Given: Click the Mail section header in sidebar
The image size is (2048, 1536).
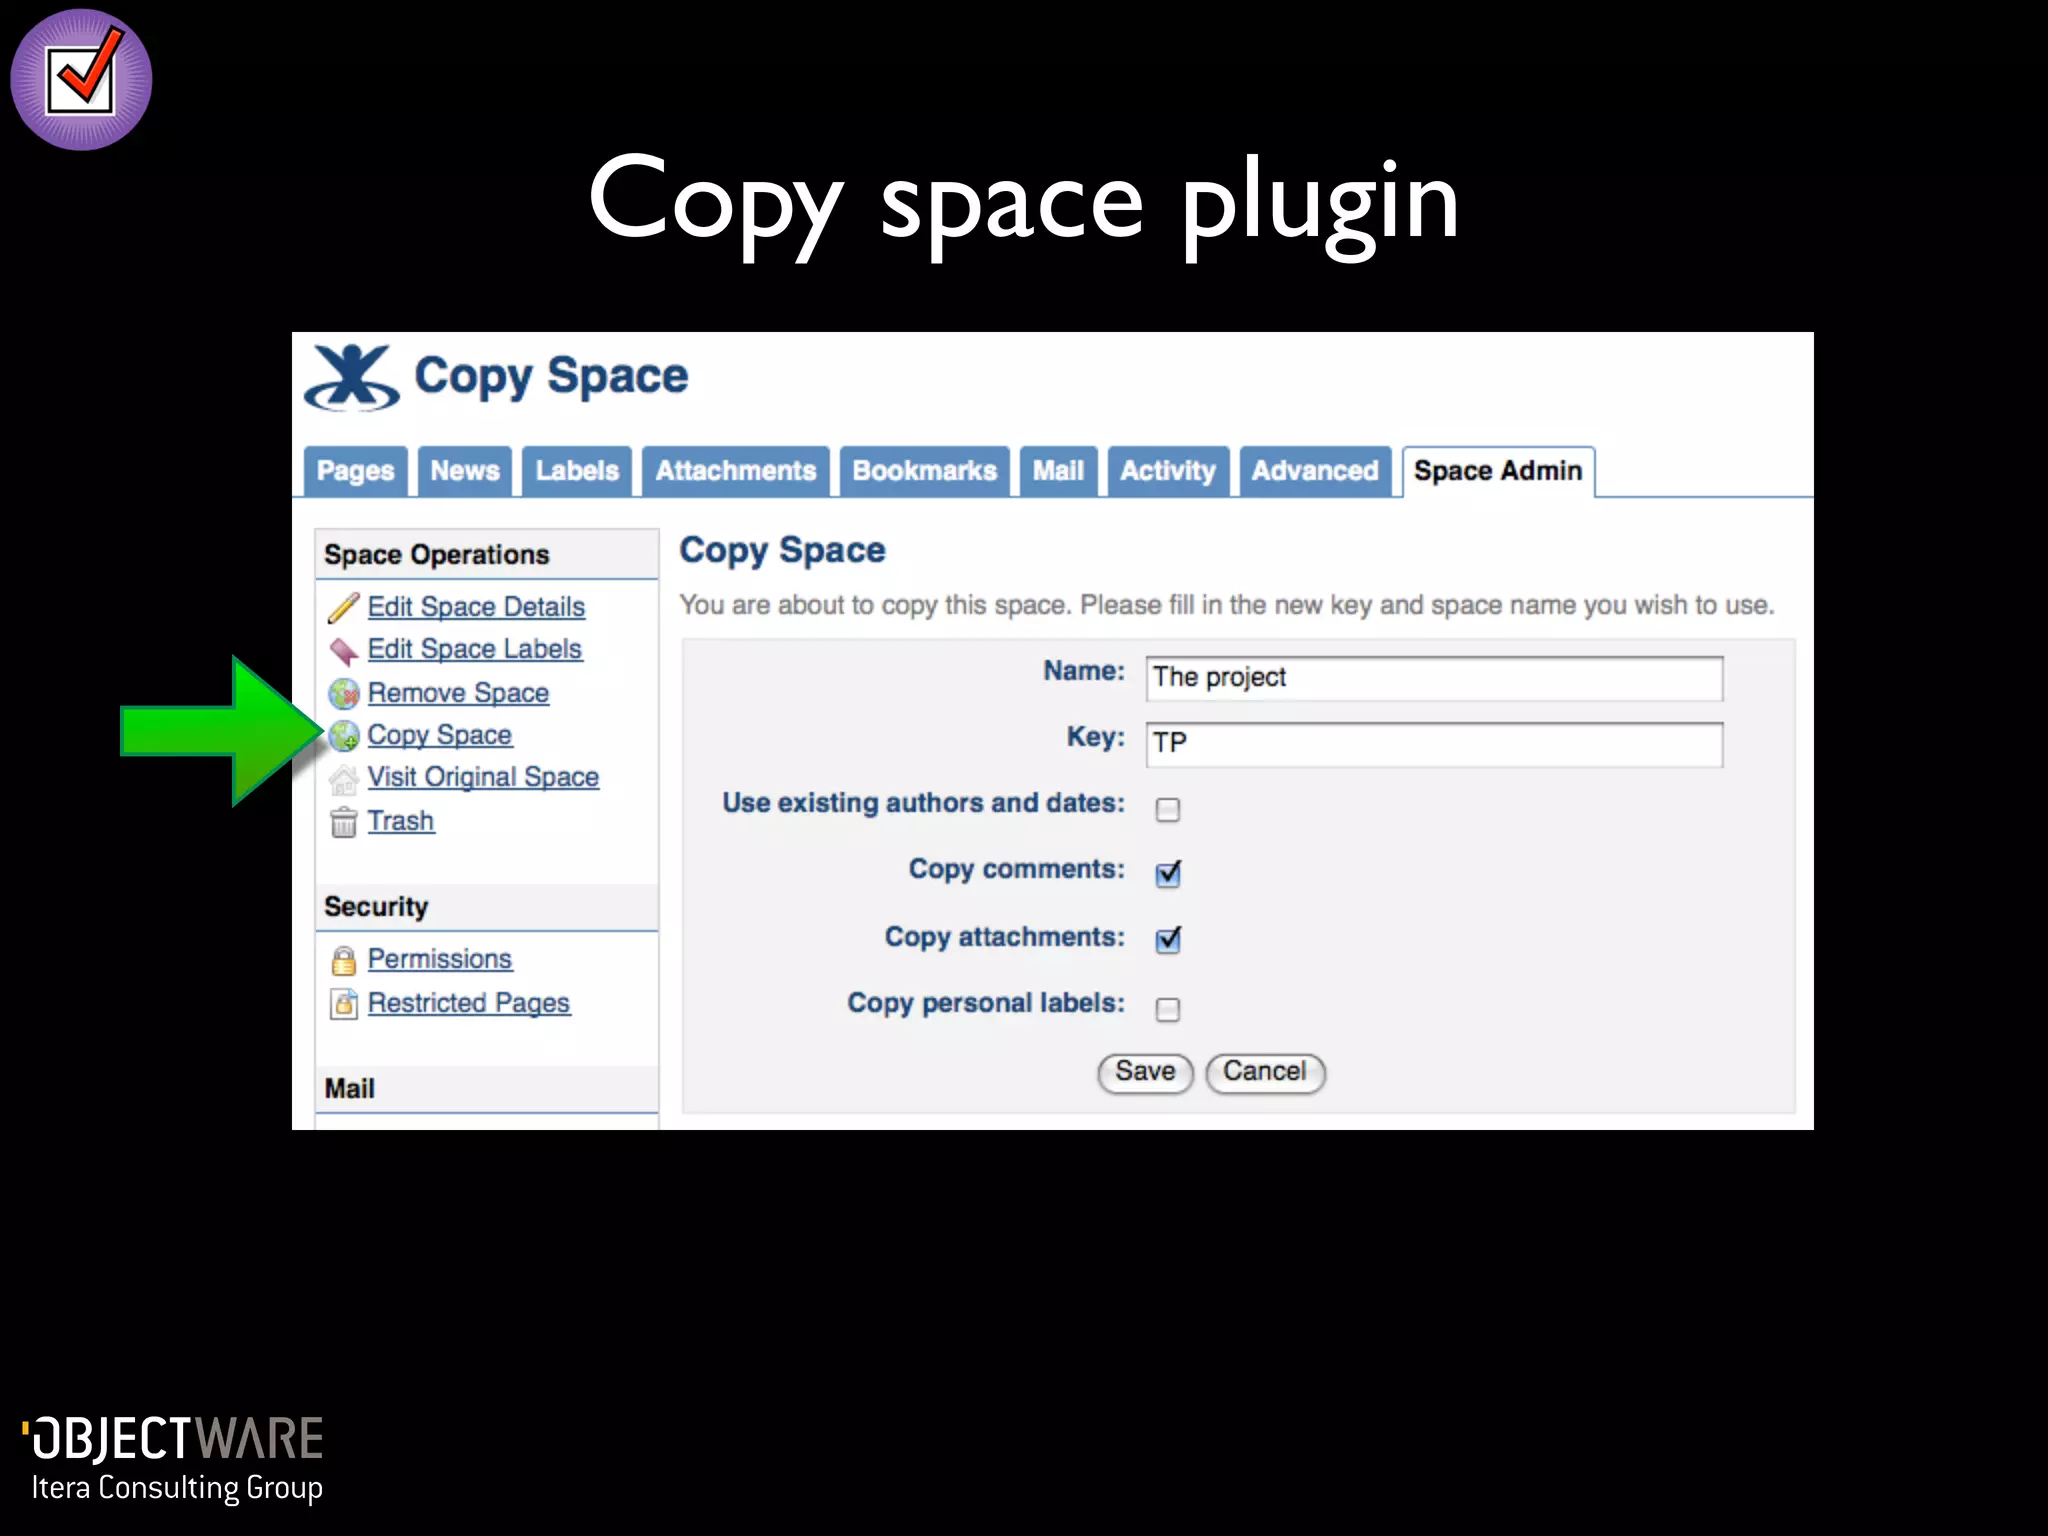Looking at the screenshot, I should coord(486,1089).
